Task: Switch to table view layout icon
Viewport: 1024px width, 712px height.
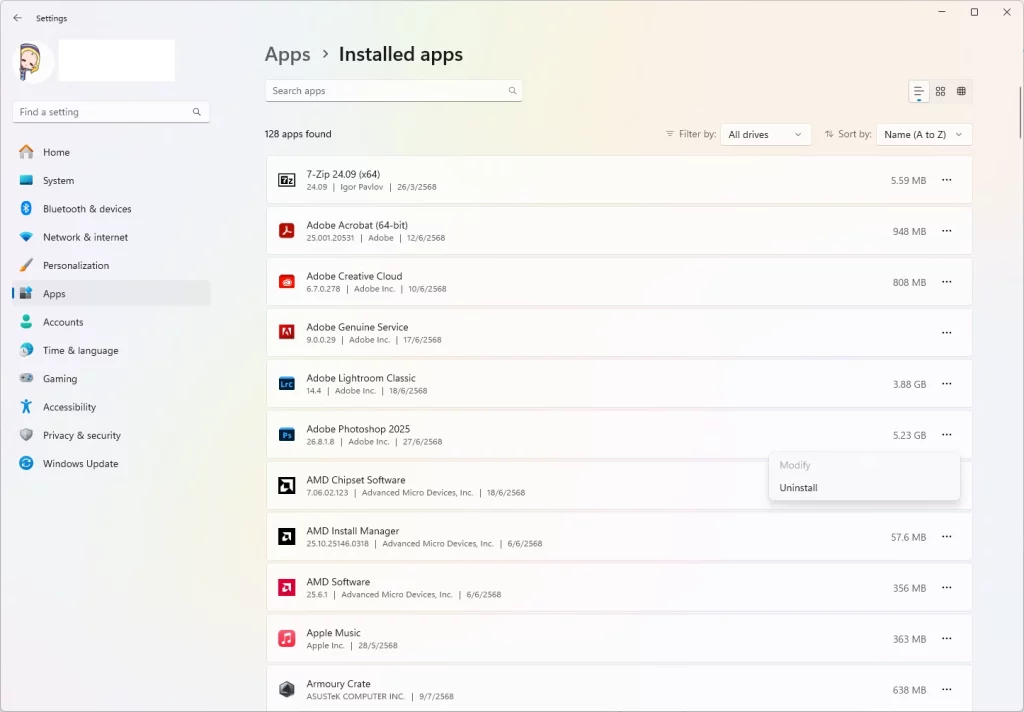Action: pyautogui.click(x=961, y=91)
